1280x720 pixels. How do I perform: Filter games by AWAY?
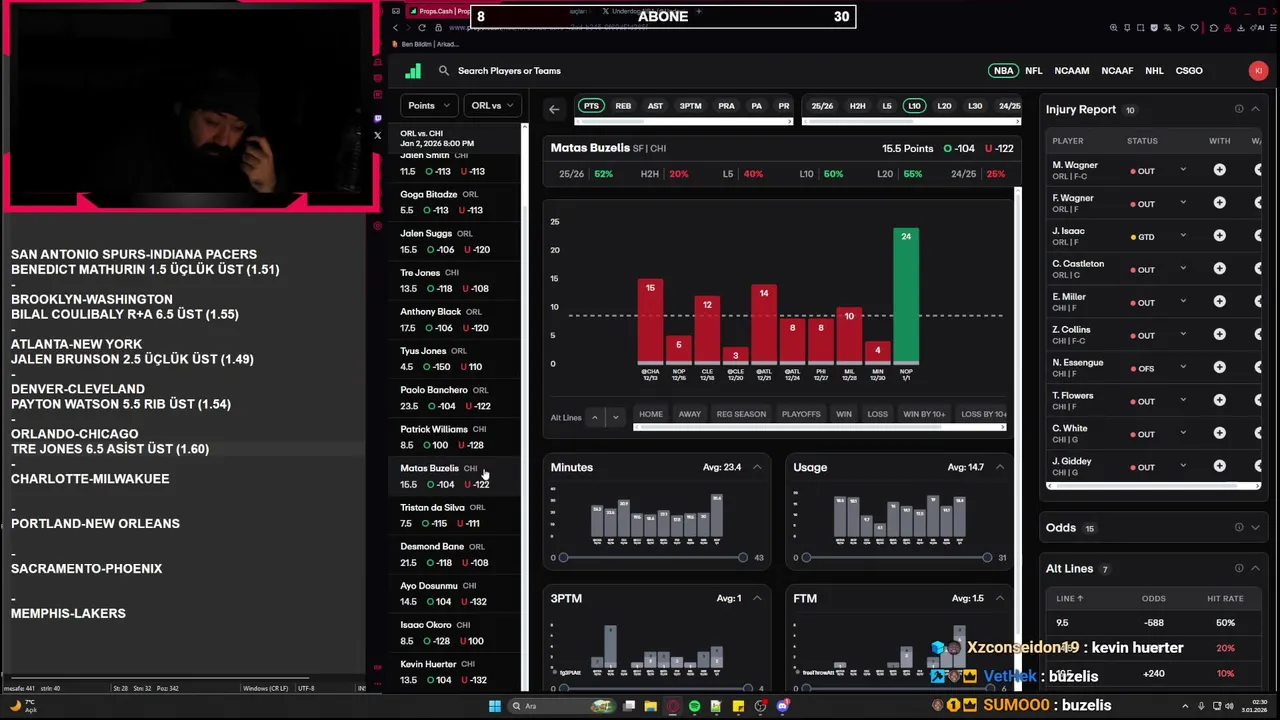pyautogui.click(x=690, y=414)
